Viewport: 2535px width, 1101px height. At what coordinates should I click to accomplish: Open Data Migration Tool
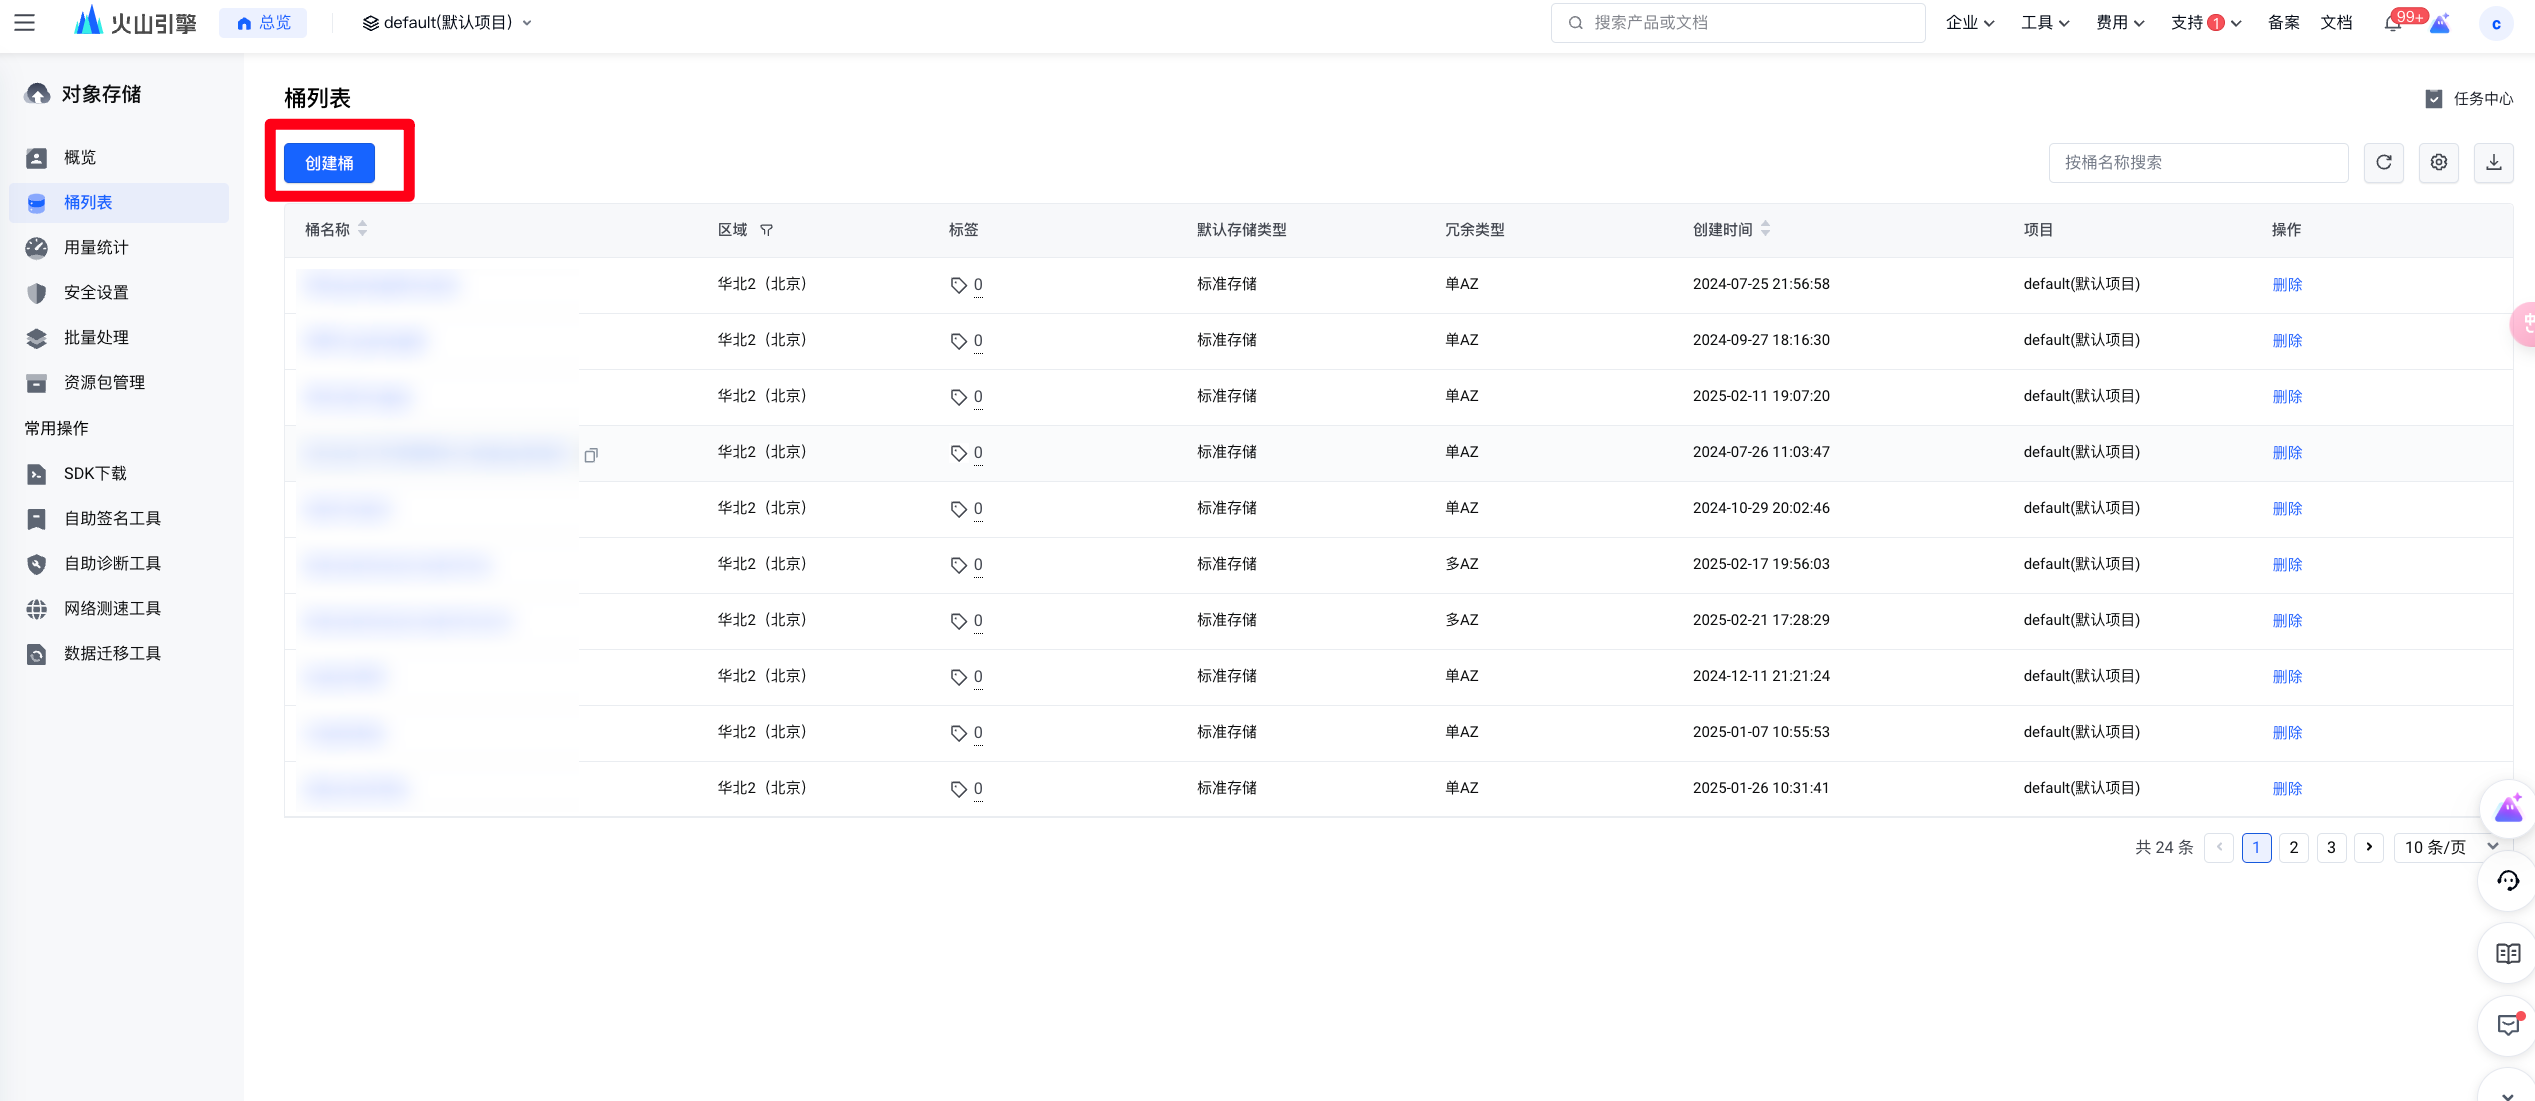119,653
